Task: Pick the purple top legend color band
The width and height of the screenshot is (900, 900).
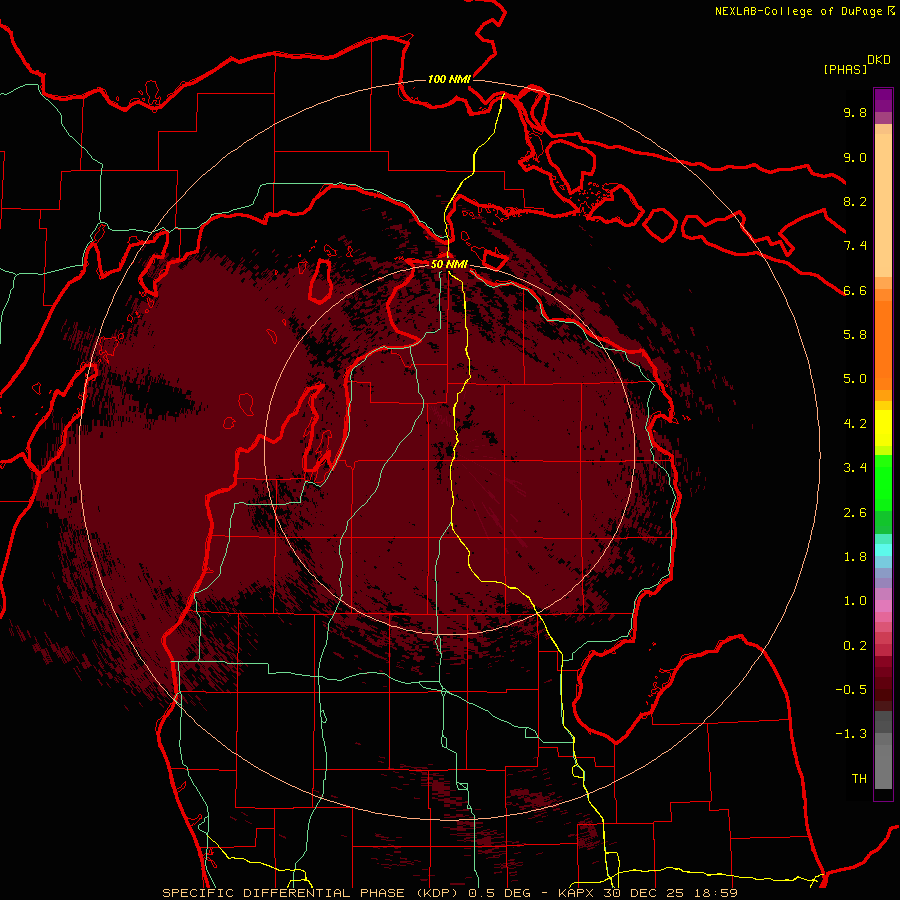Action: [x=883, y=100]
